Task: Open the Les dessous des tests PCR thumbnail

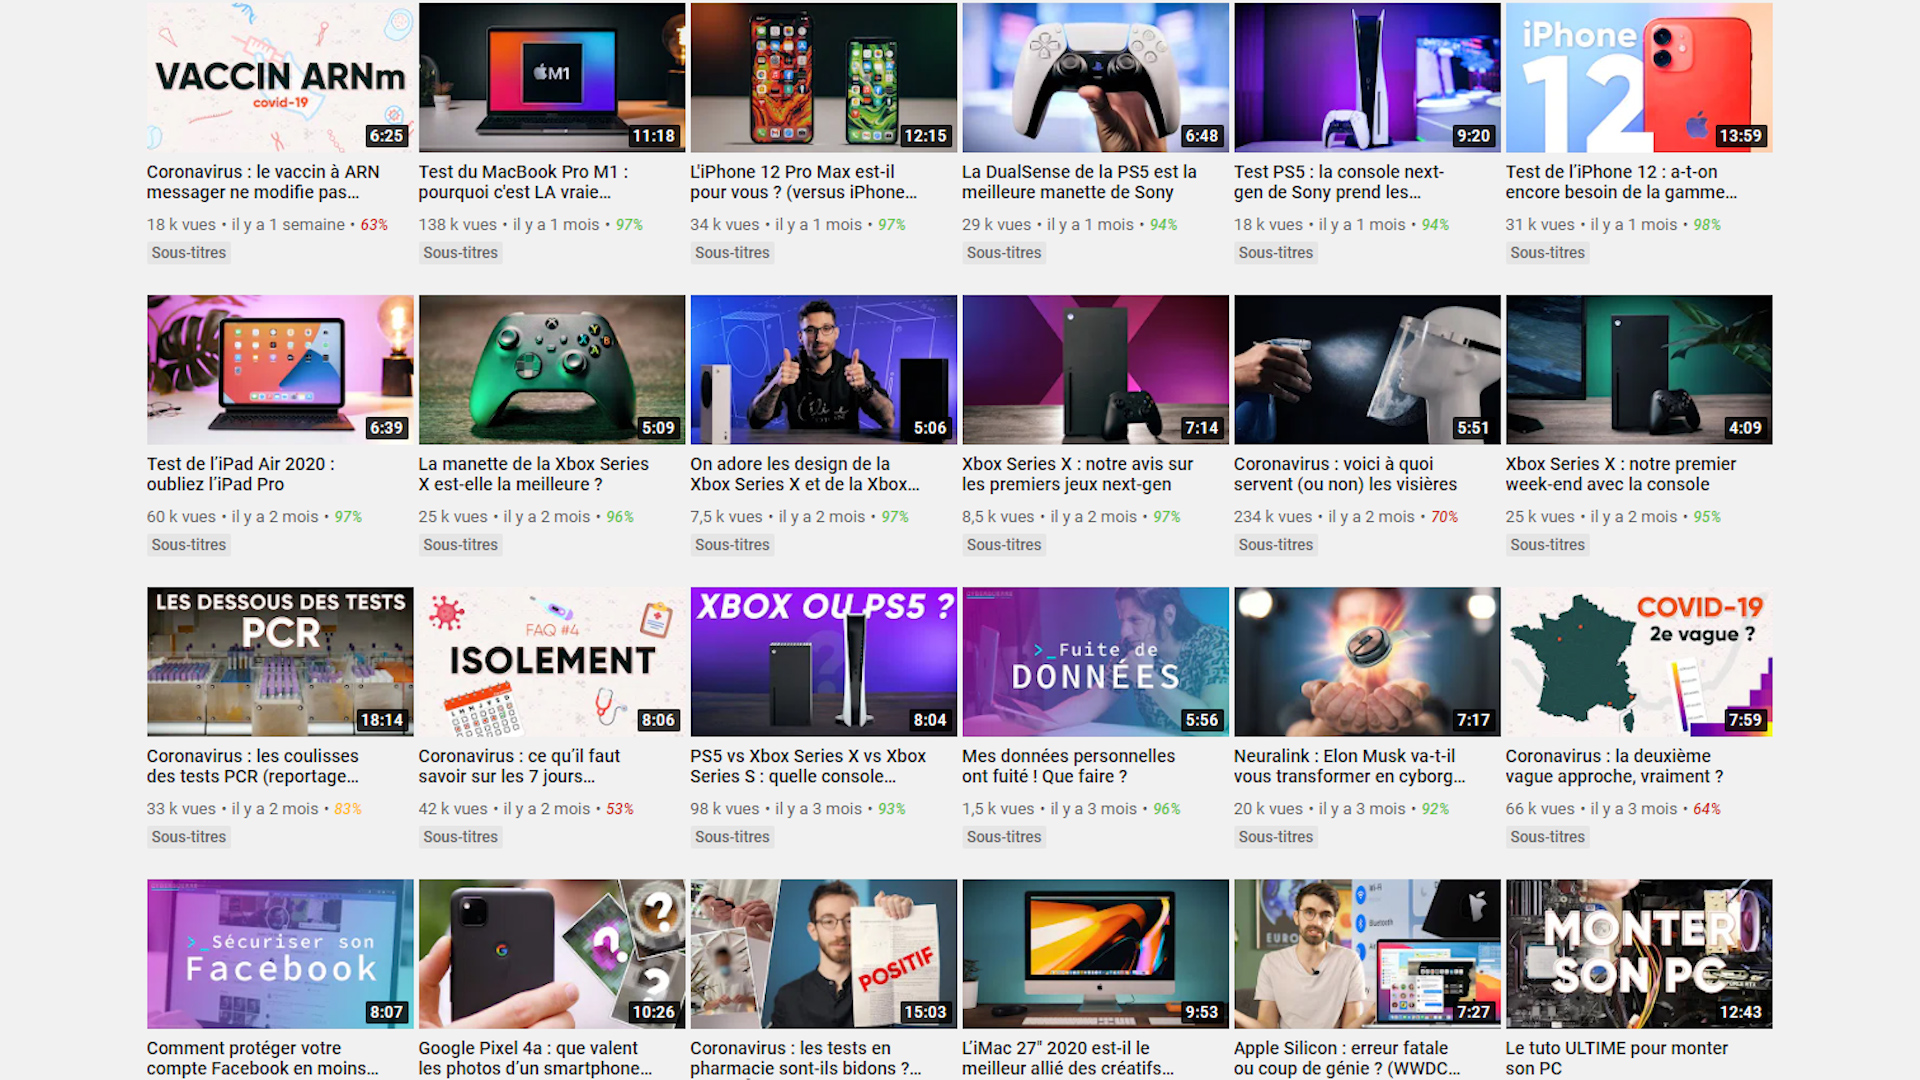Action: [x=280, y=661]
